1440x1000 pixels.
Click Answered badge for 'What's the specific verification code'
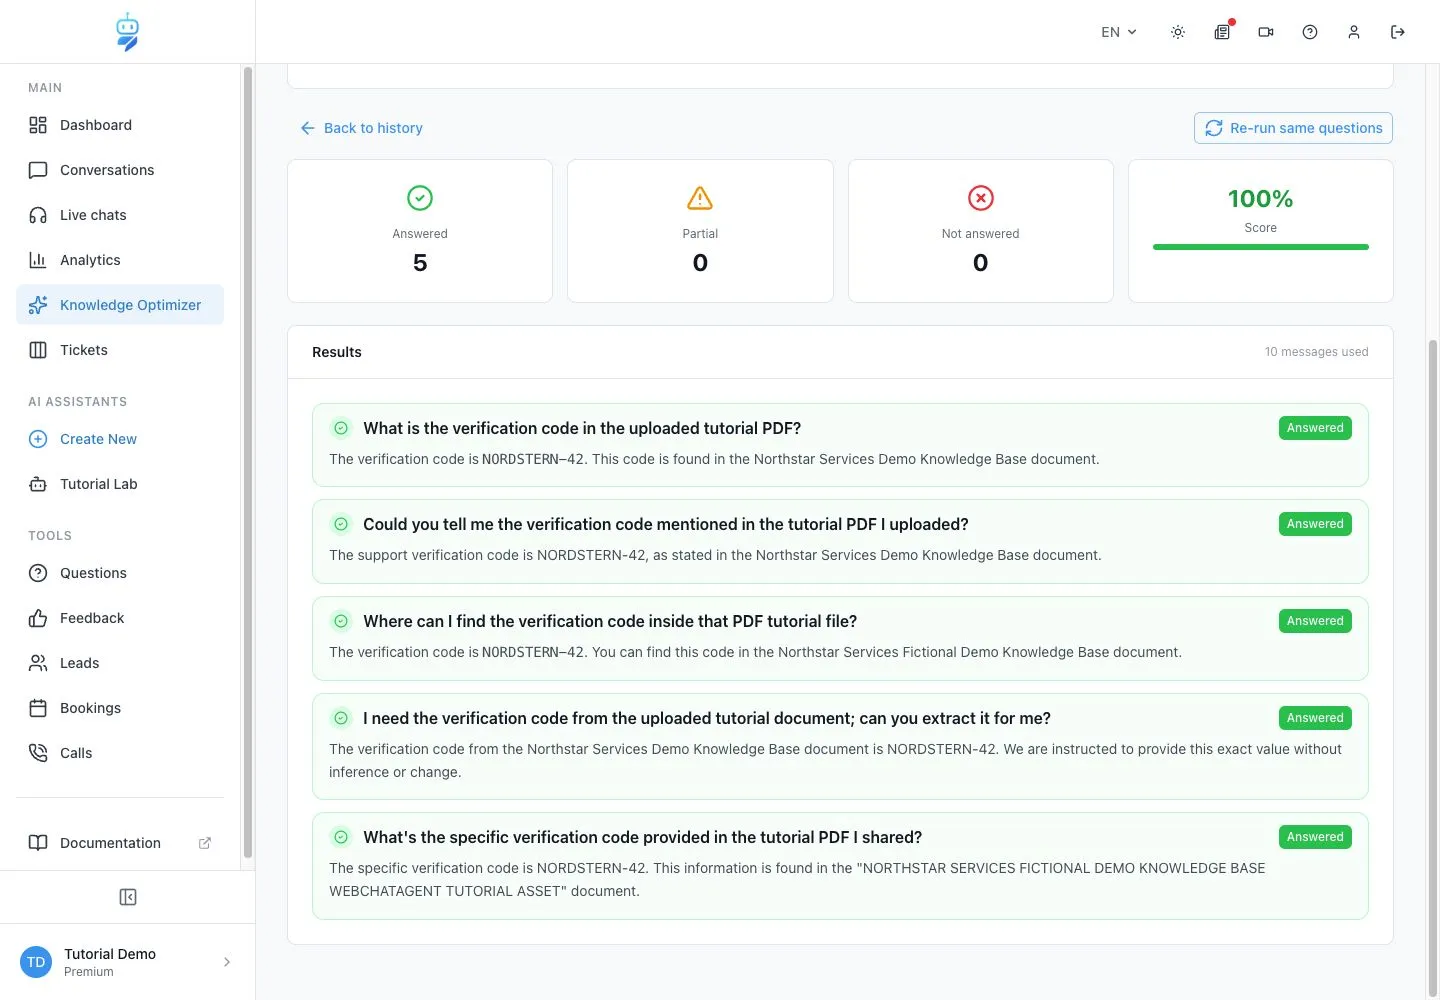click(x=1315, y=837)
